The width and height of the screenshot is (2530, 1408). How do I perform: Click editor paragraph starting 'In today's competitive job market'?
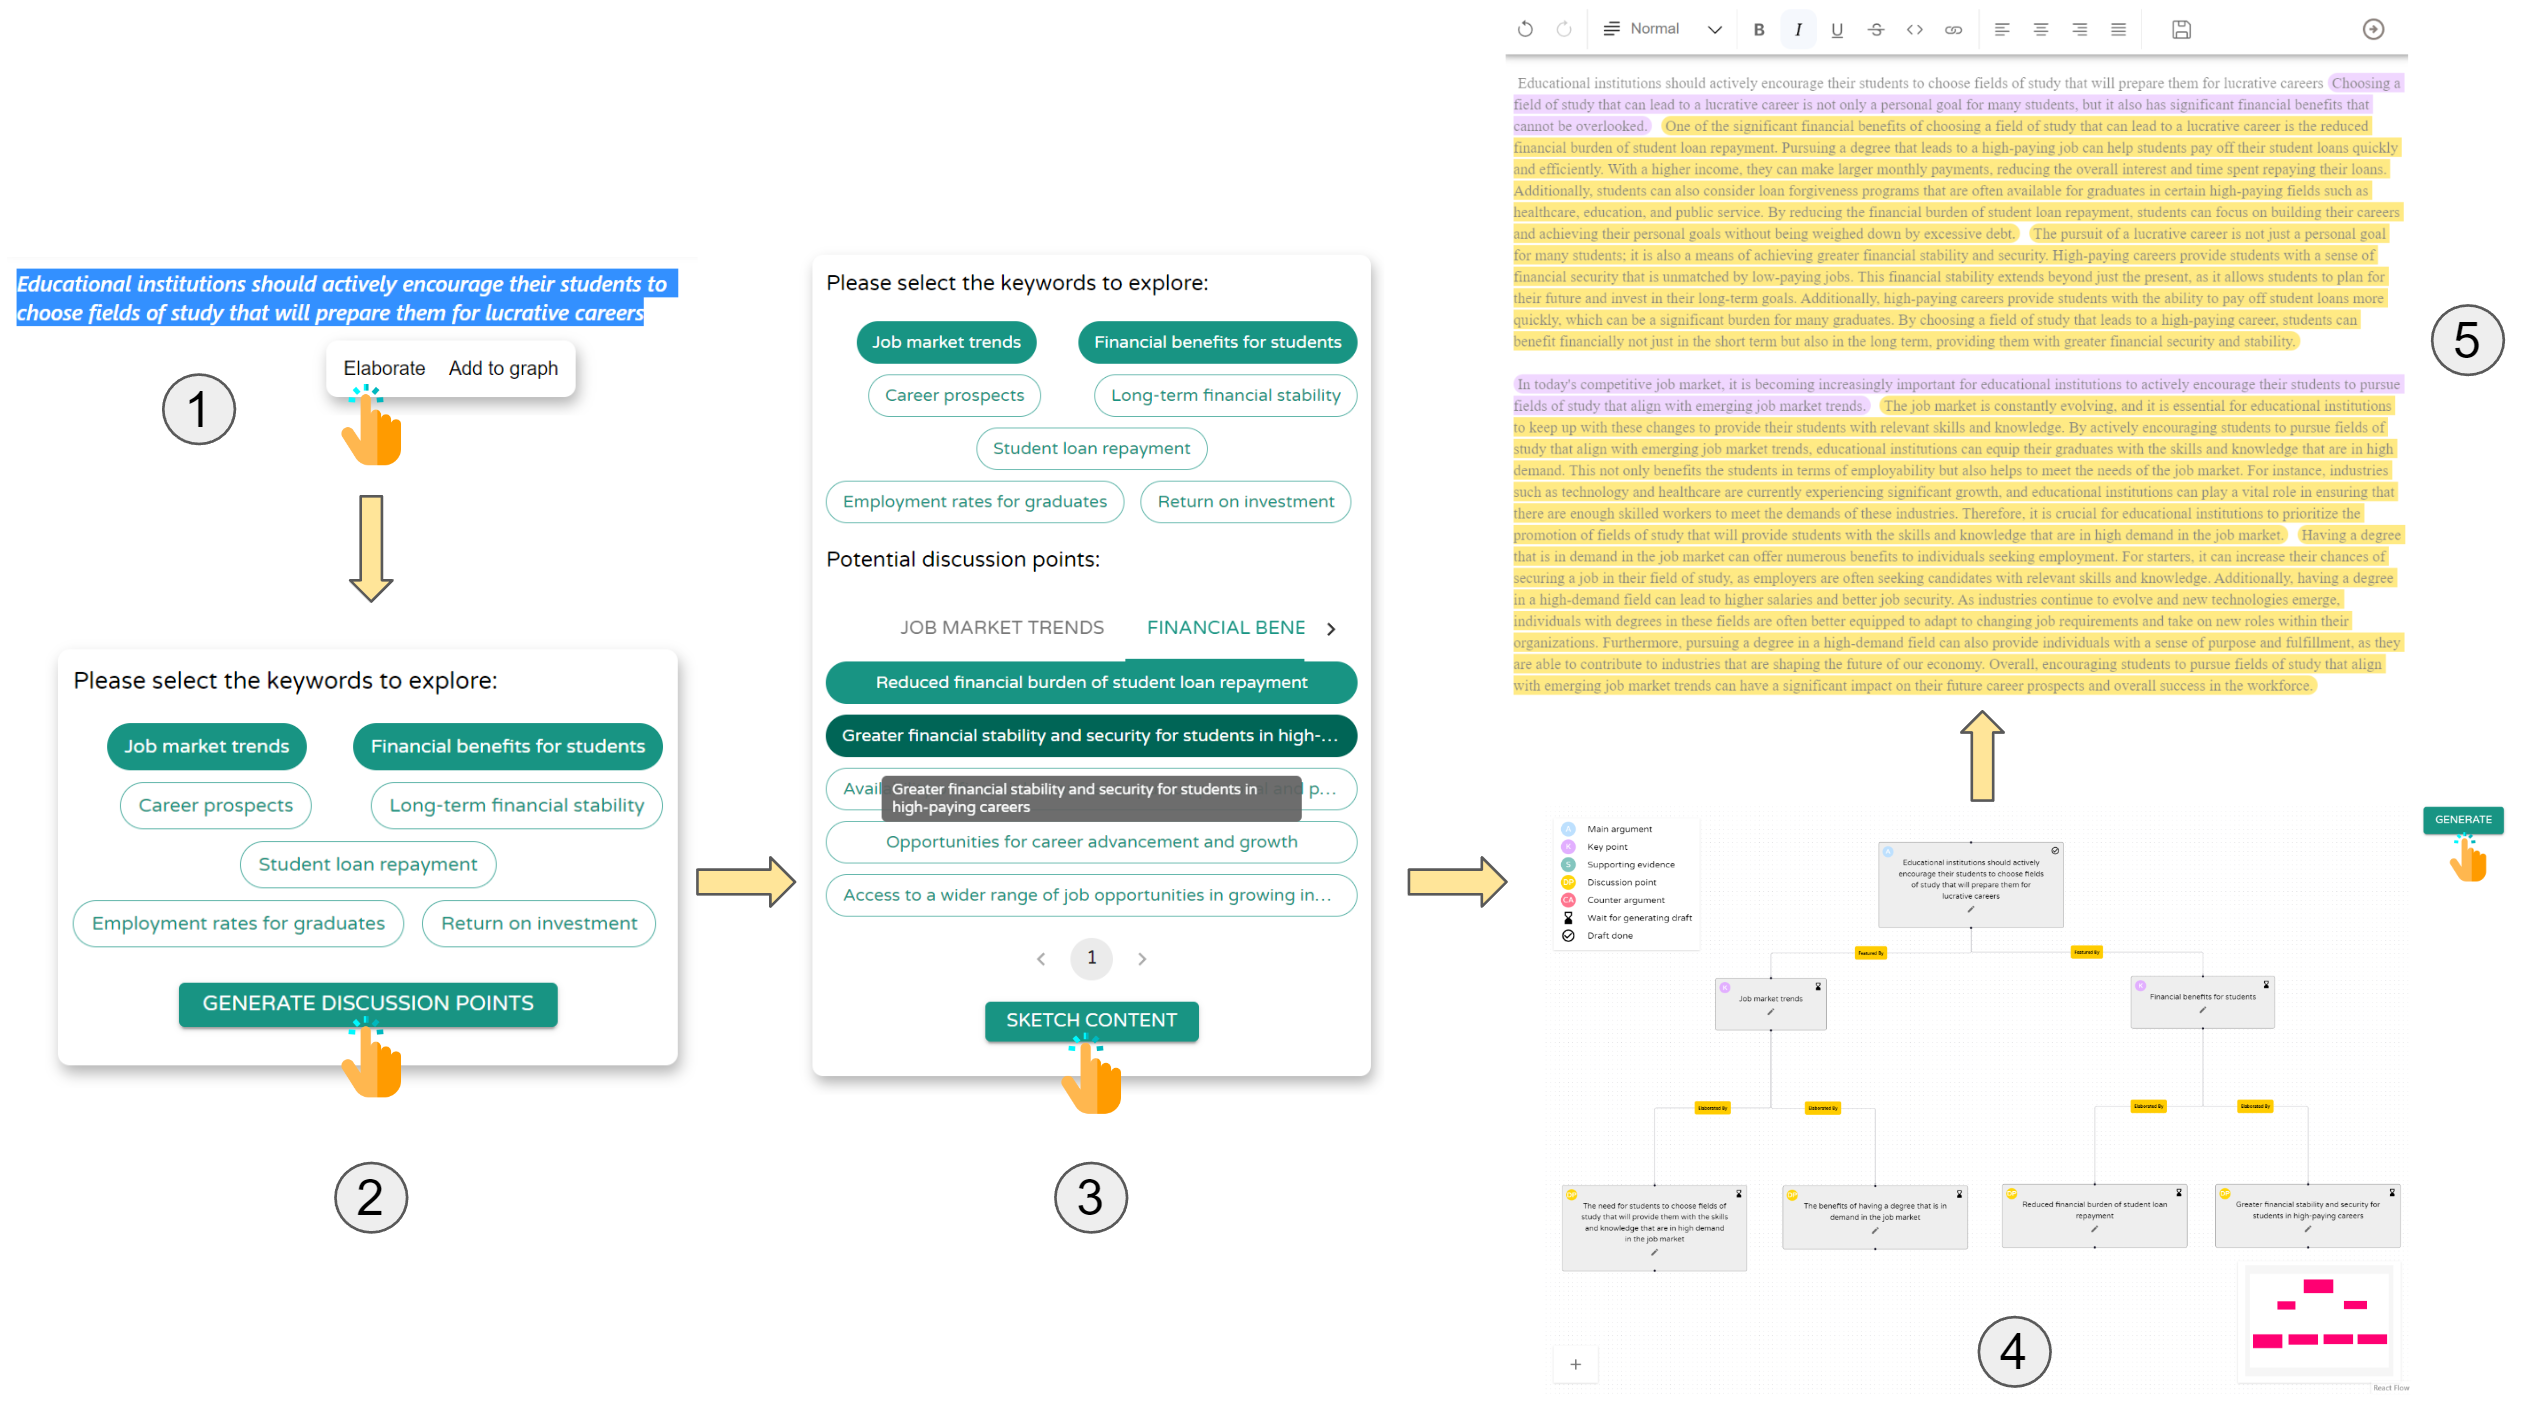click(x=1958, y=535)
